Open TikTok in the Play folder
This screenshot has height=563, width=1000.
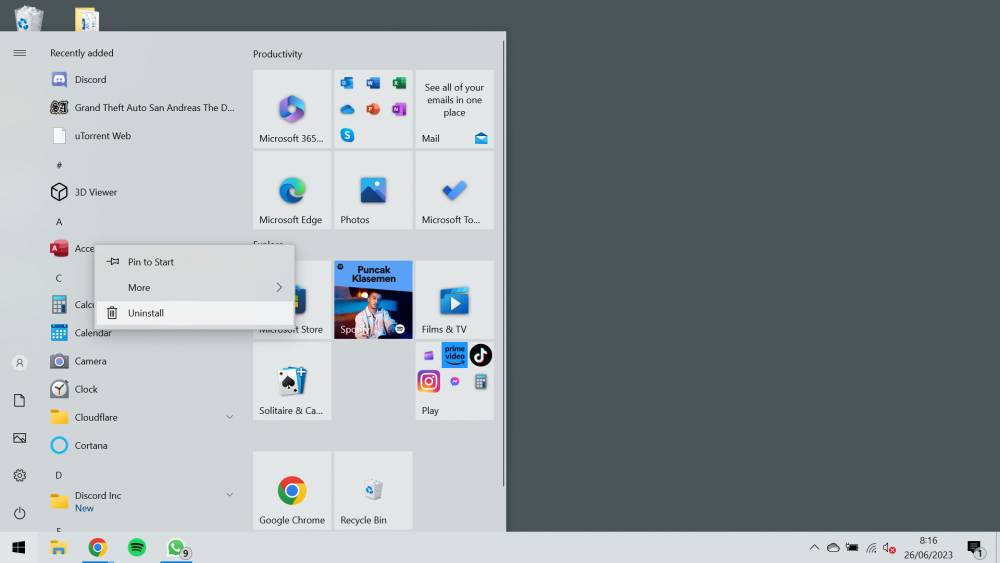coord(481,355)
